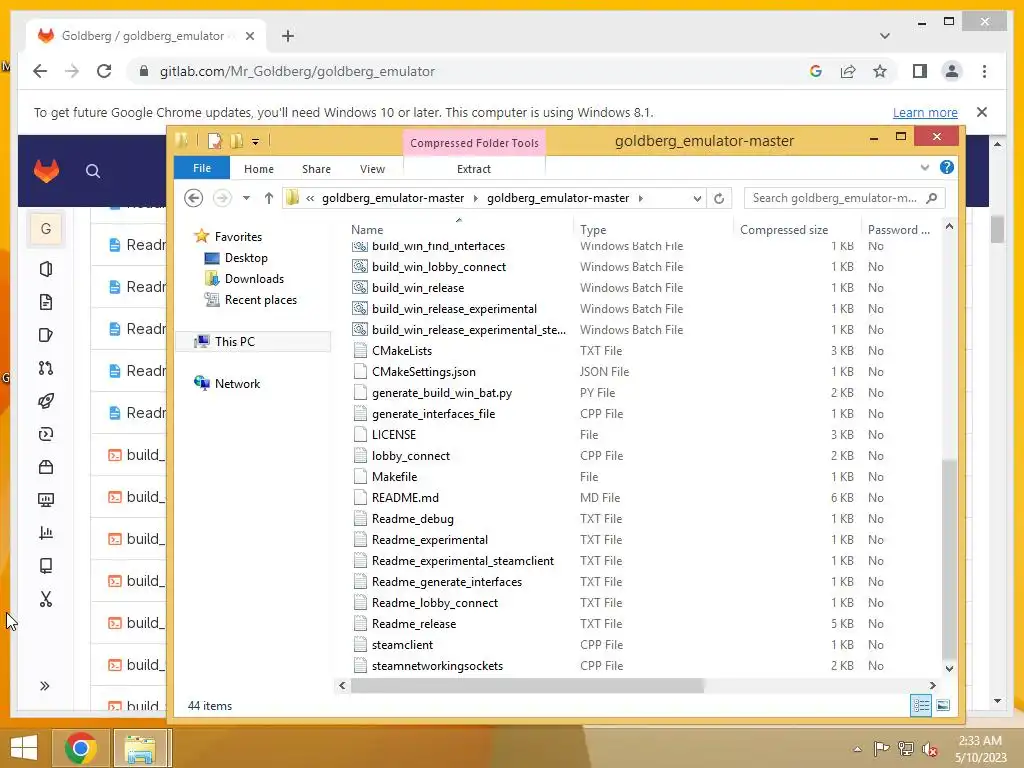
Task: Open the Home ribbon tab
Action: 259,169
